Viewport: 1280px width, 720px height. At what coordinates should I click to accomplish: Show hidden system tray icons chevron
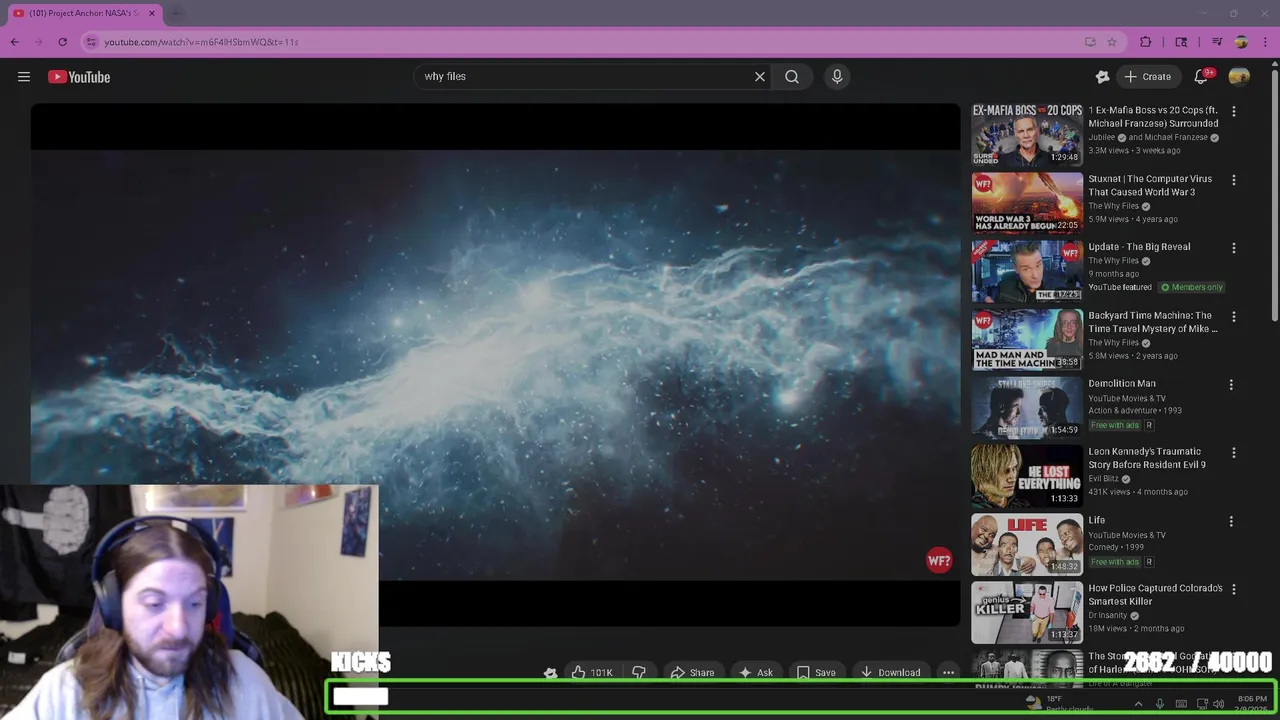pyautogui.click(x=1138, y=704)
